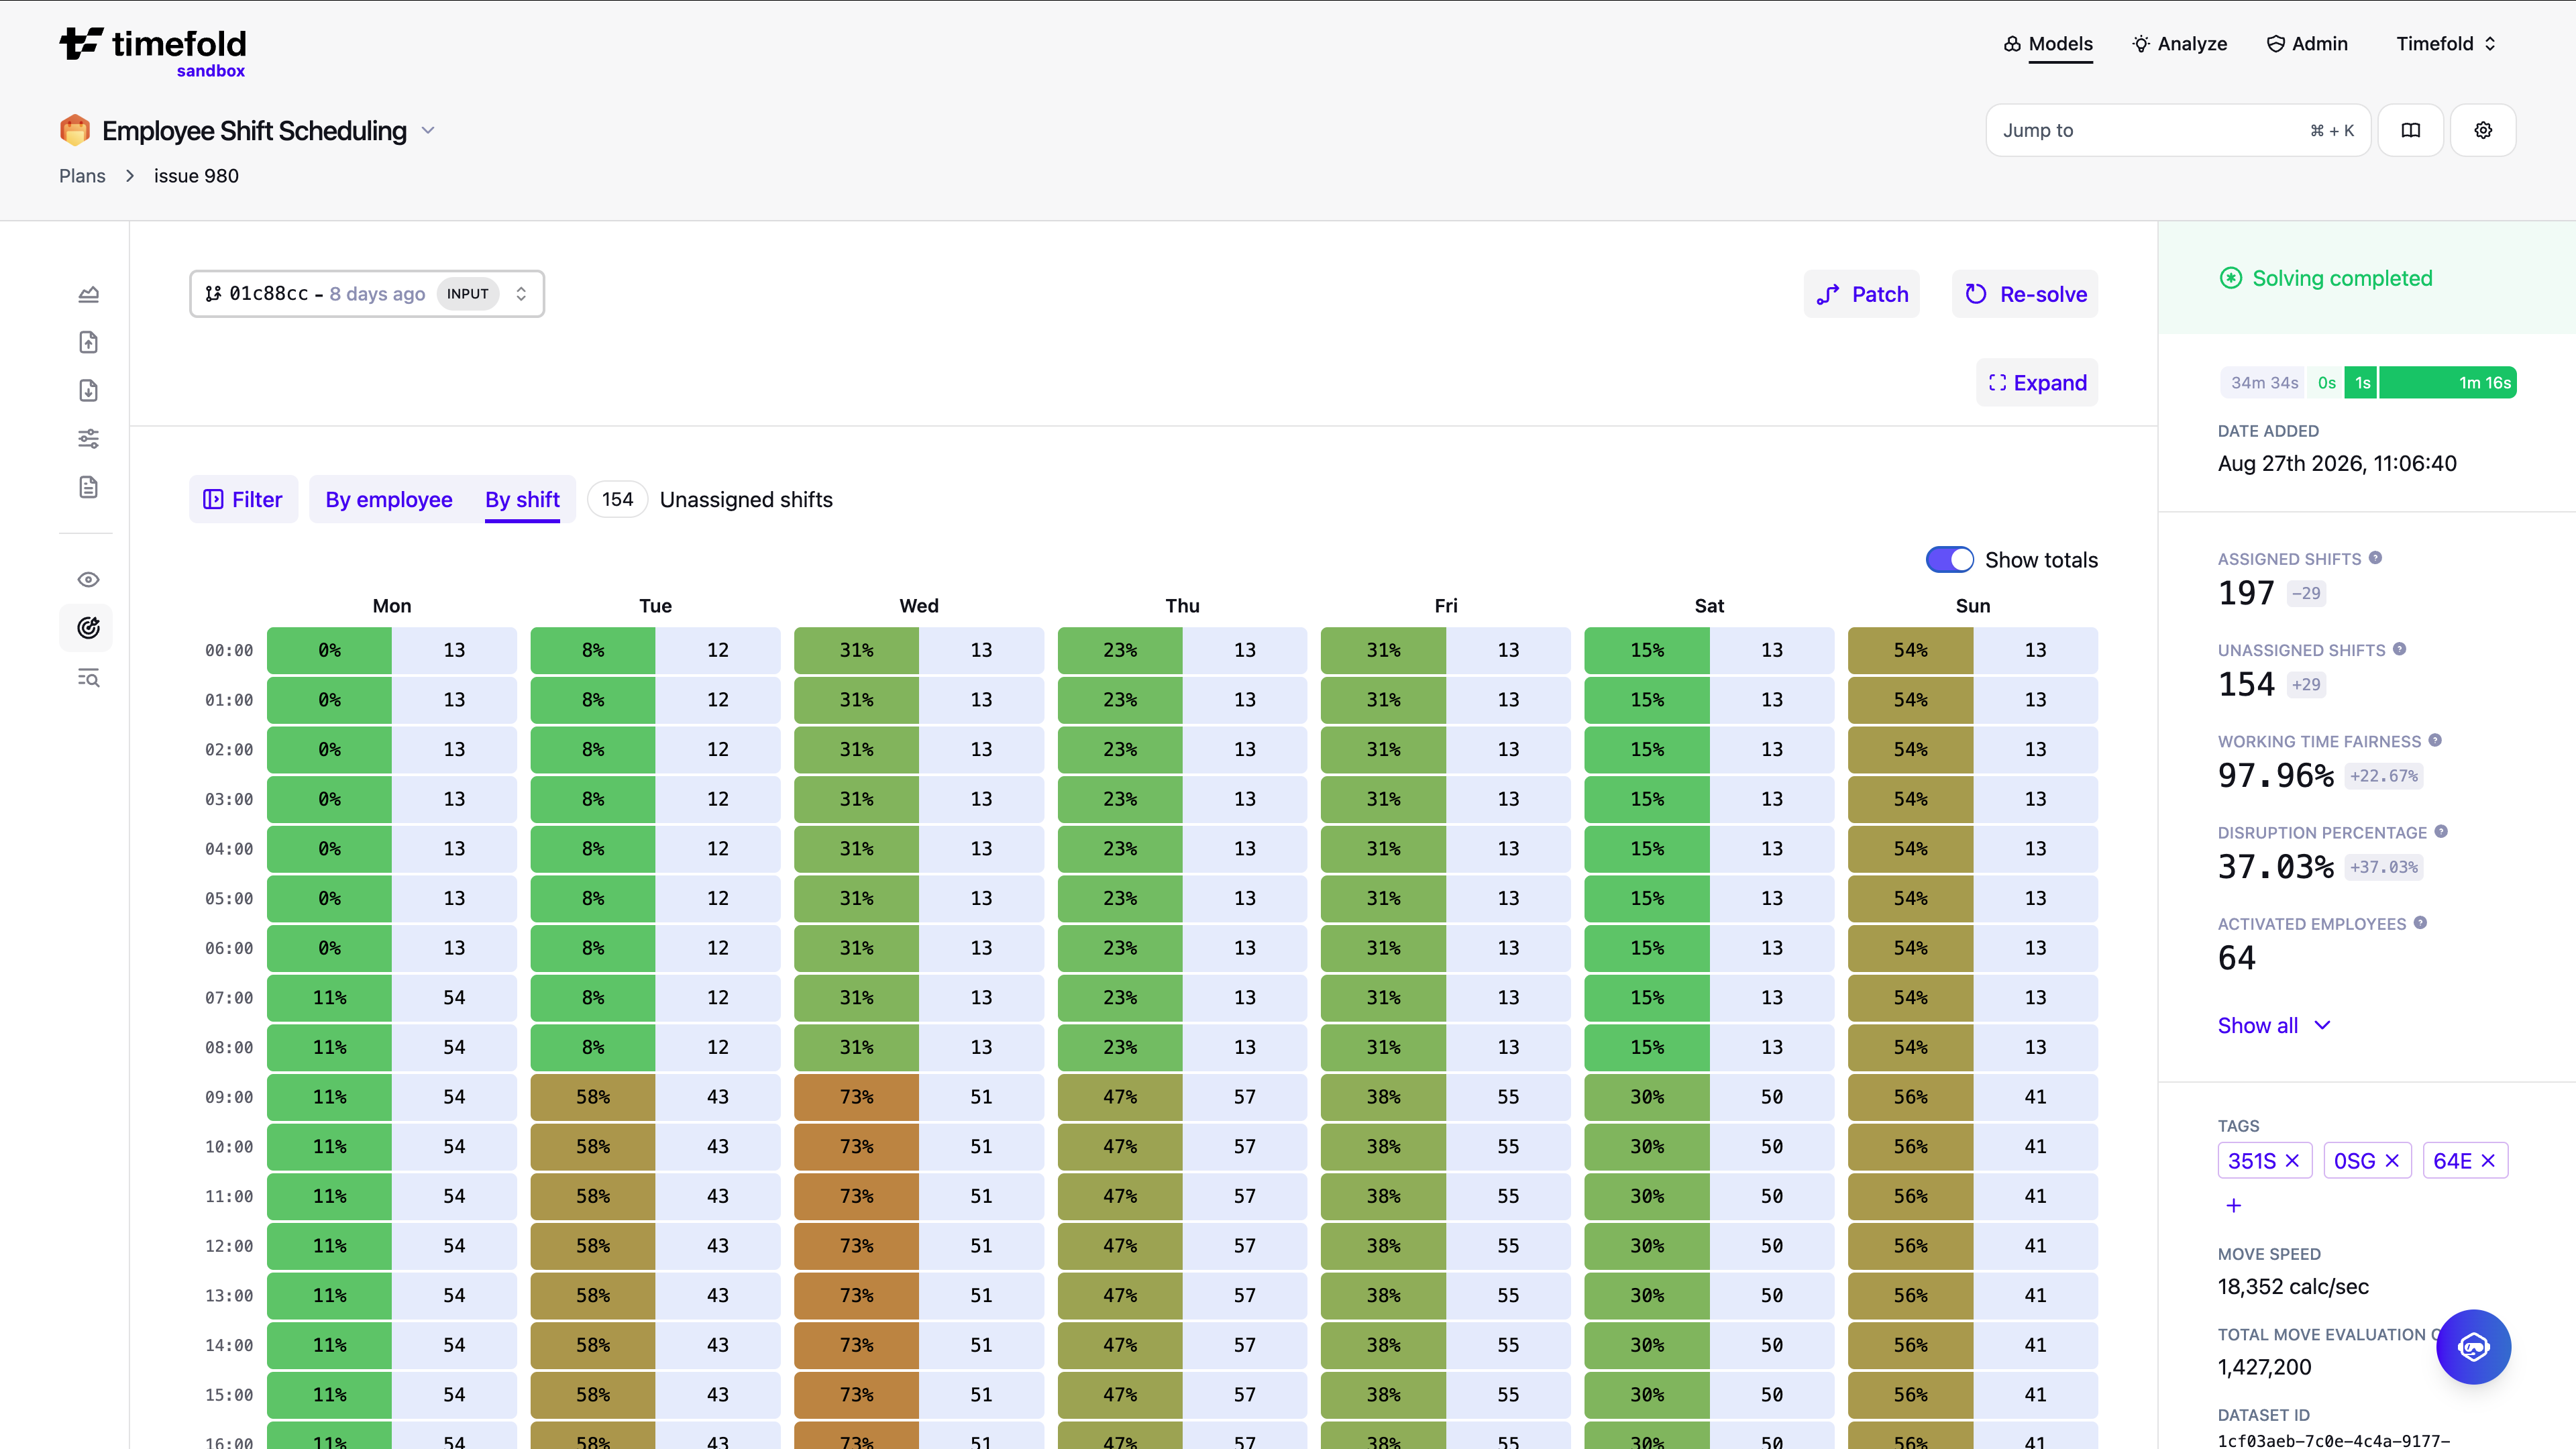Open the file download (output) sidebar icon
2576x1449 pixels.
coord(88,390)
